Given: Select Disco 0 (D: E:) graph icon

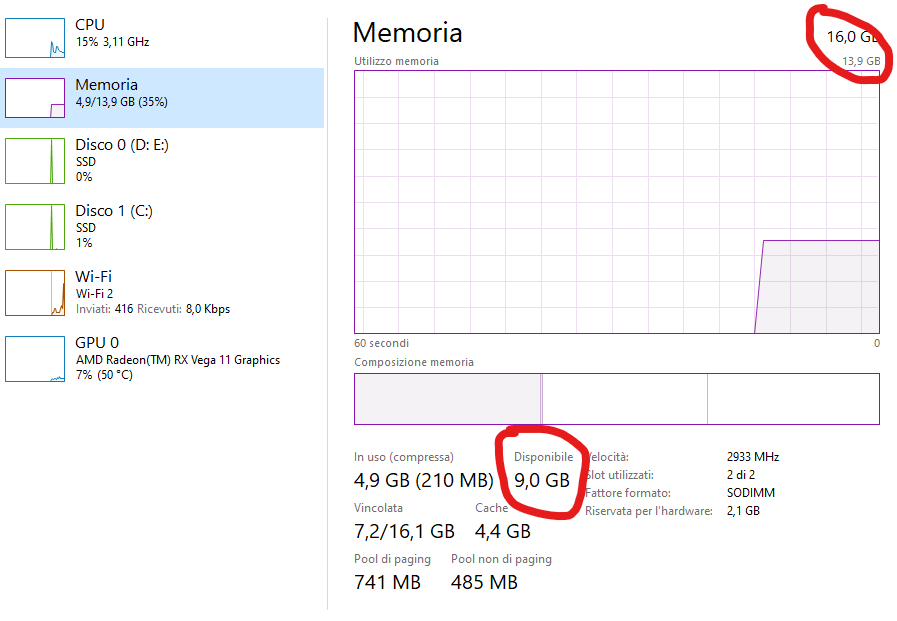Looking at the screenshot, I should click(x=35, y=161).
